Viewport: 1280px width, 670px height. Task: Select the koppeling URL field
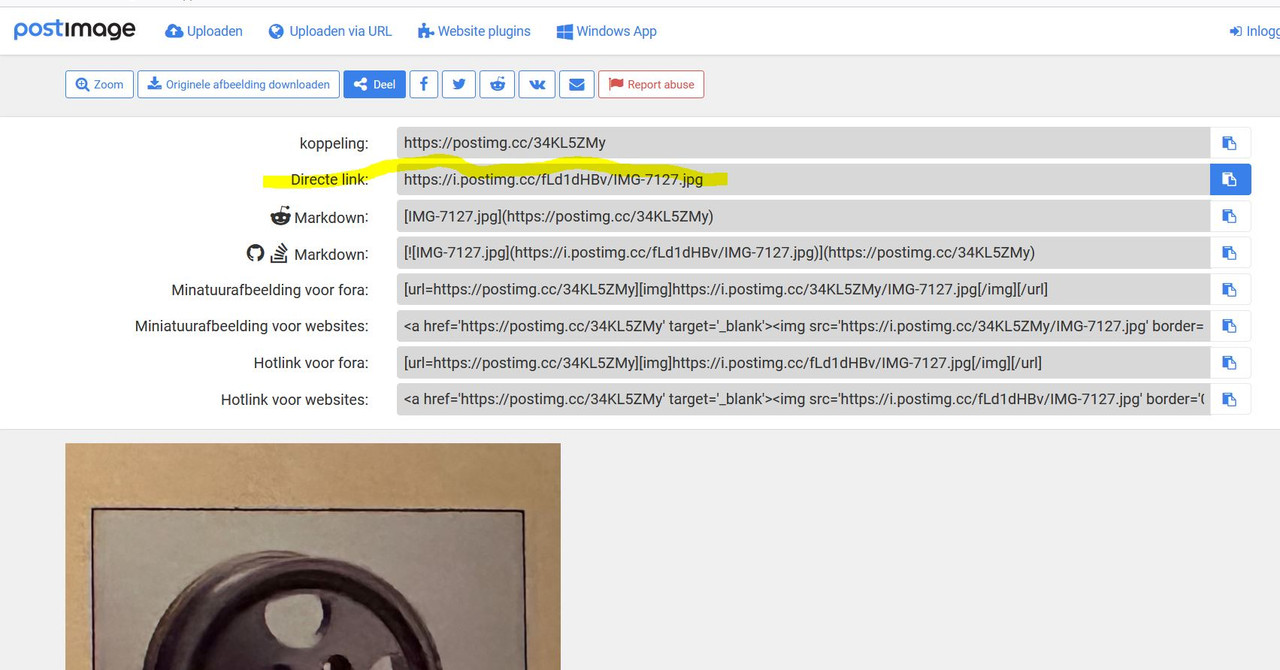pyautogui.click(x=803, y=143)
